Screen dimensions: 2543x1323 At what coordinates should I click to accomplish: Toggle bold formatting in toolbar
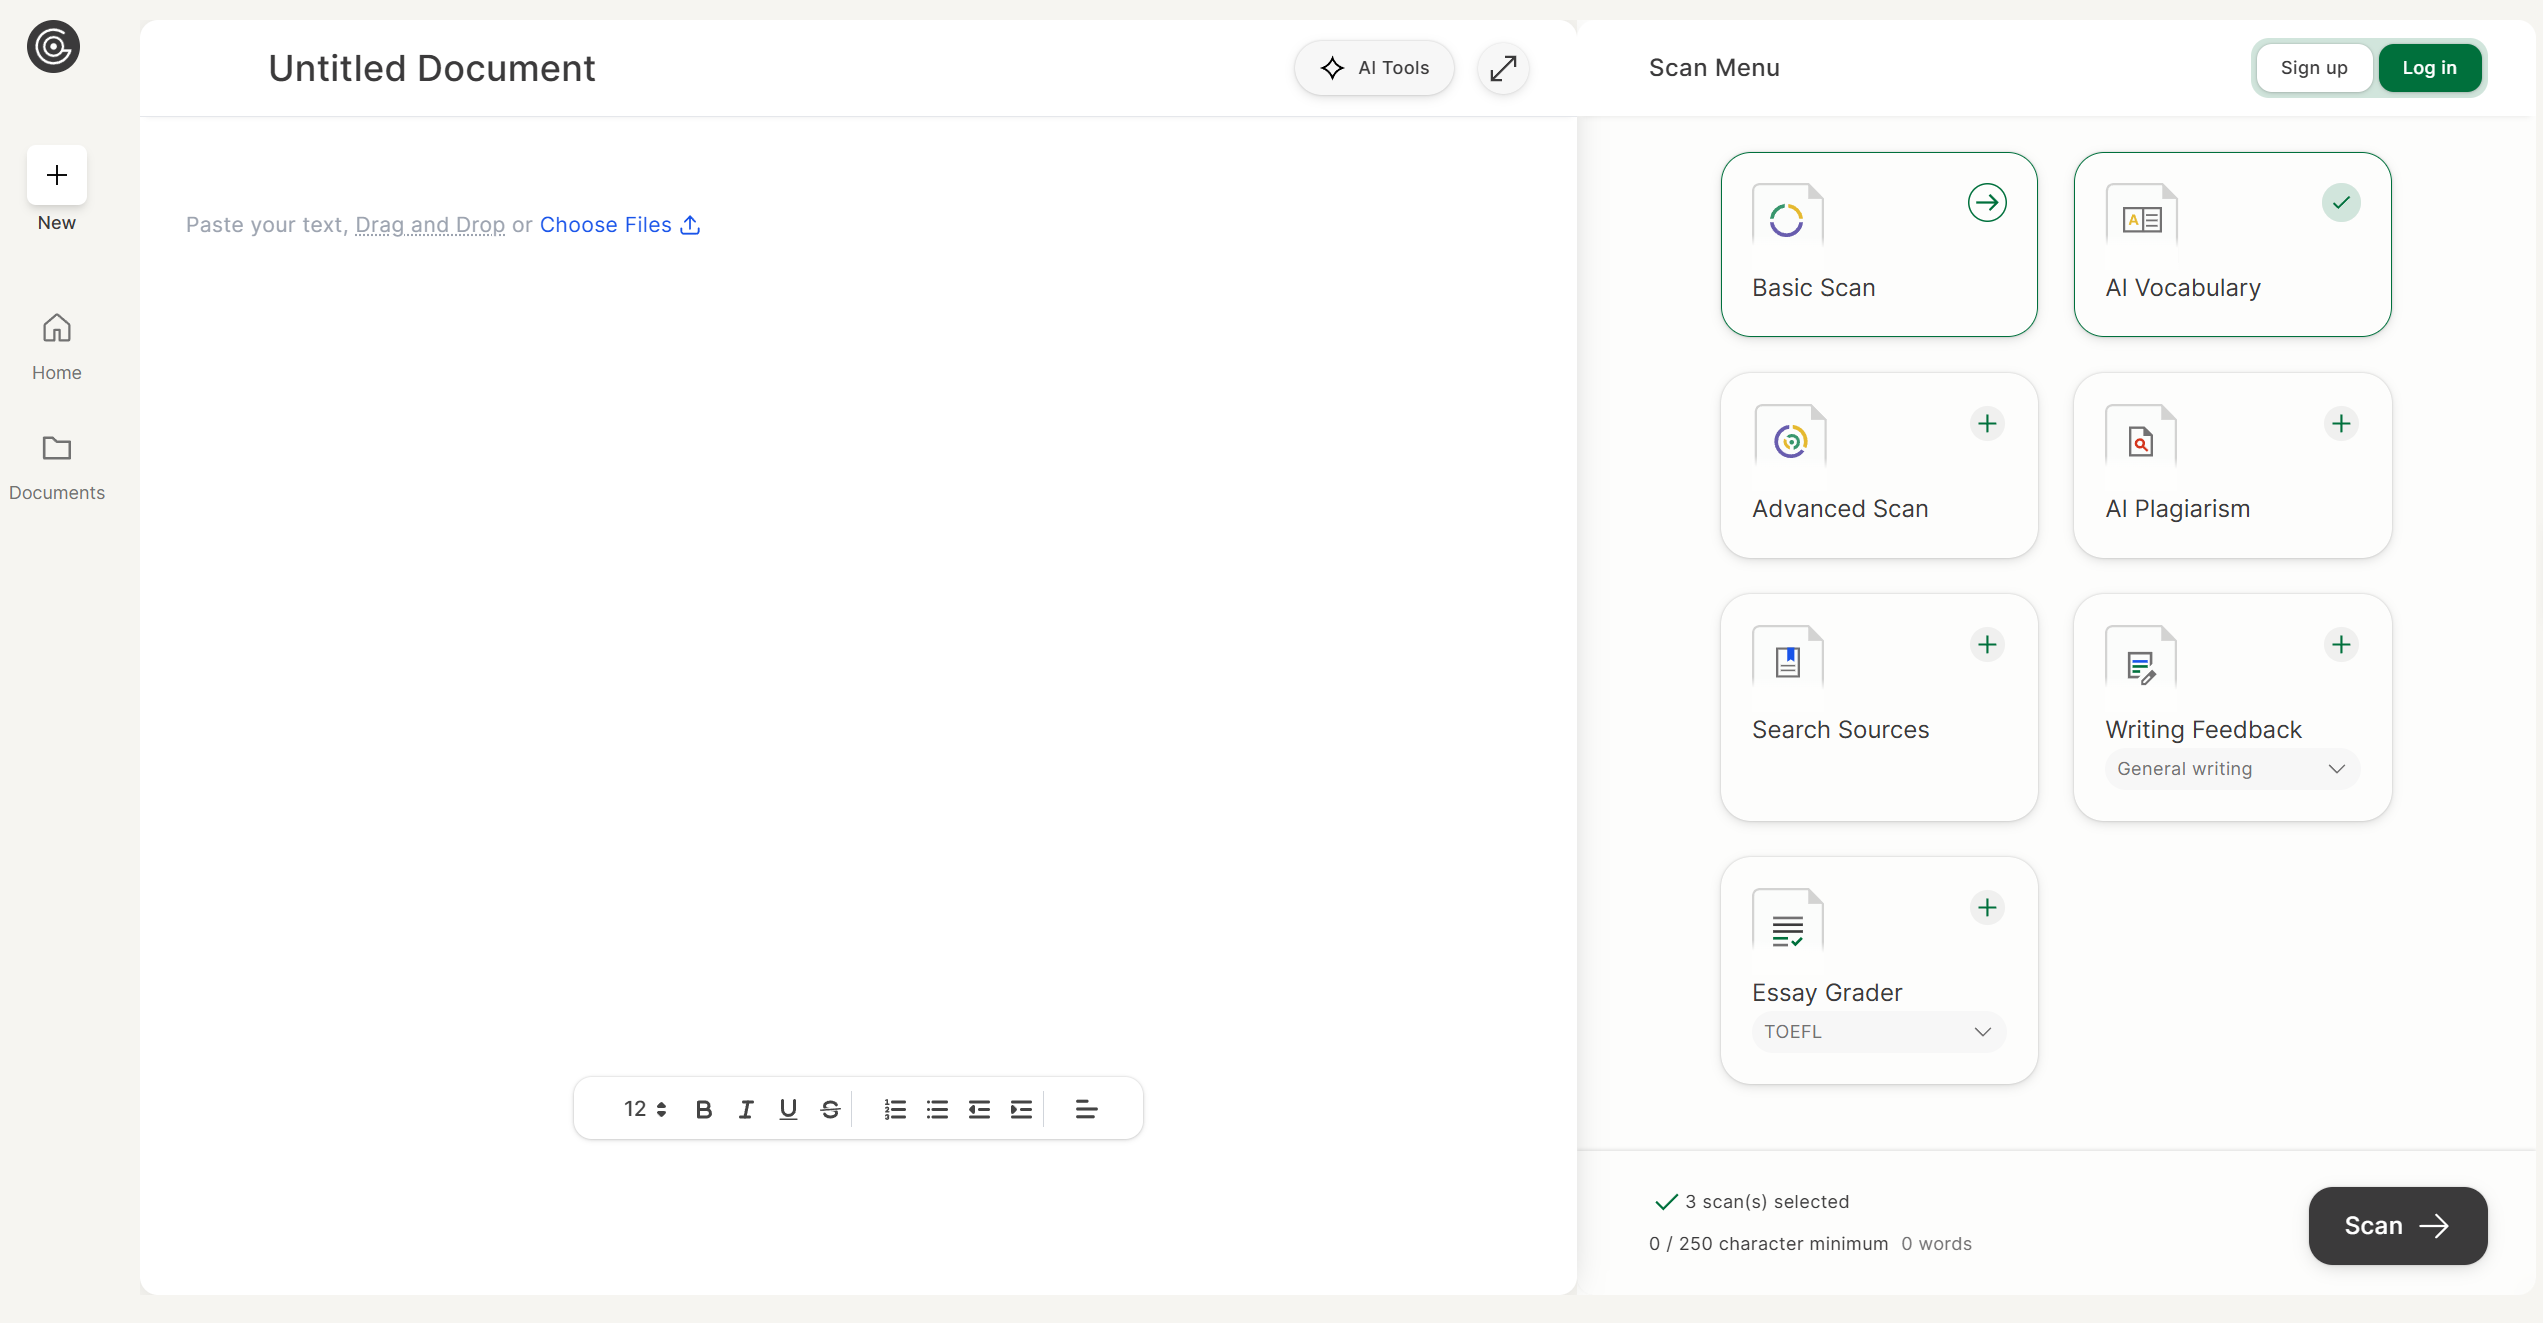click(x=704, y=1109)
